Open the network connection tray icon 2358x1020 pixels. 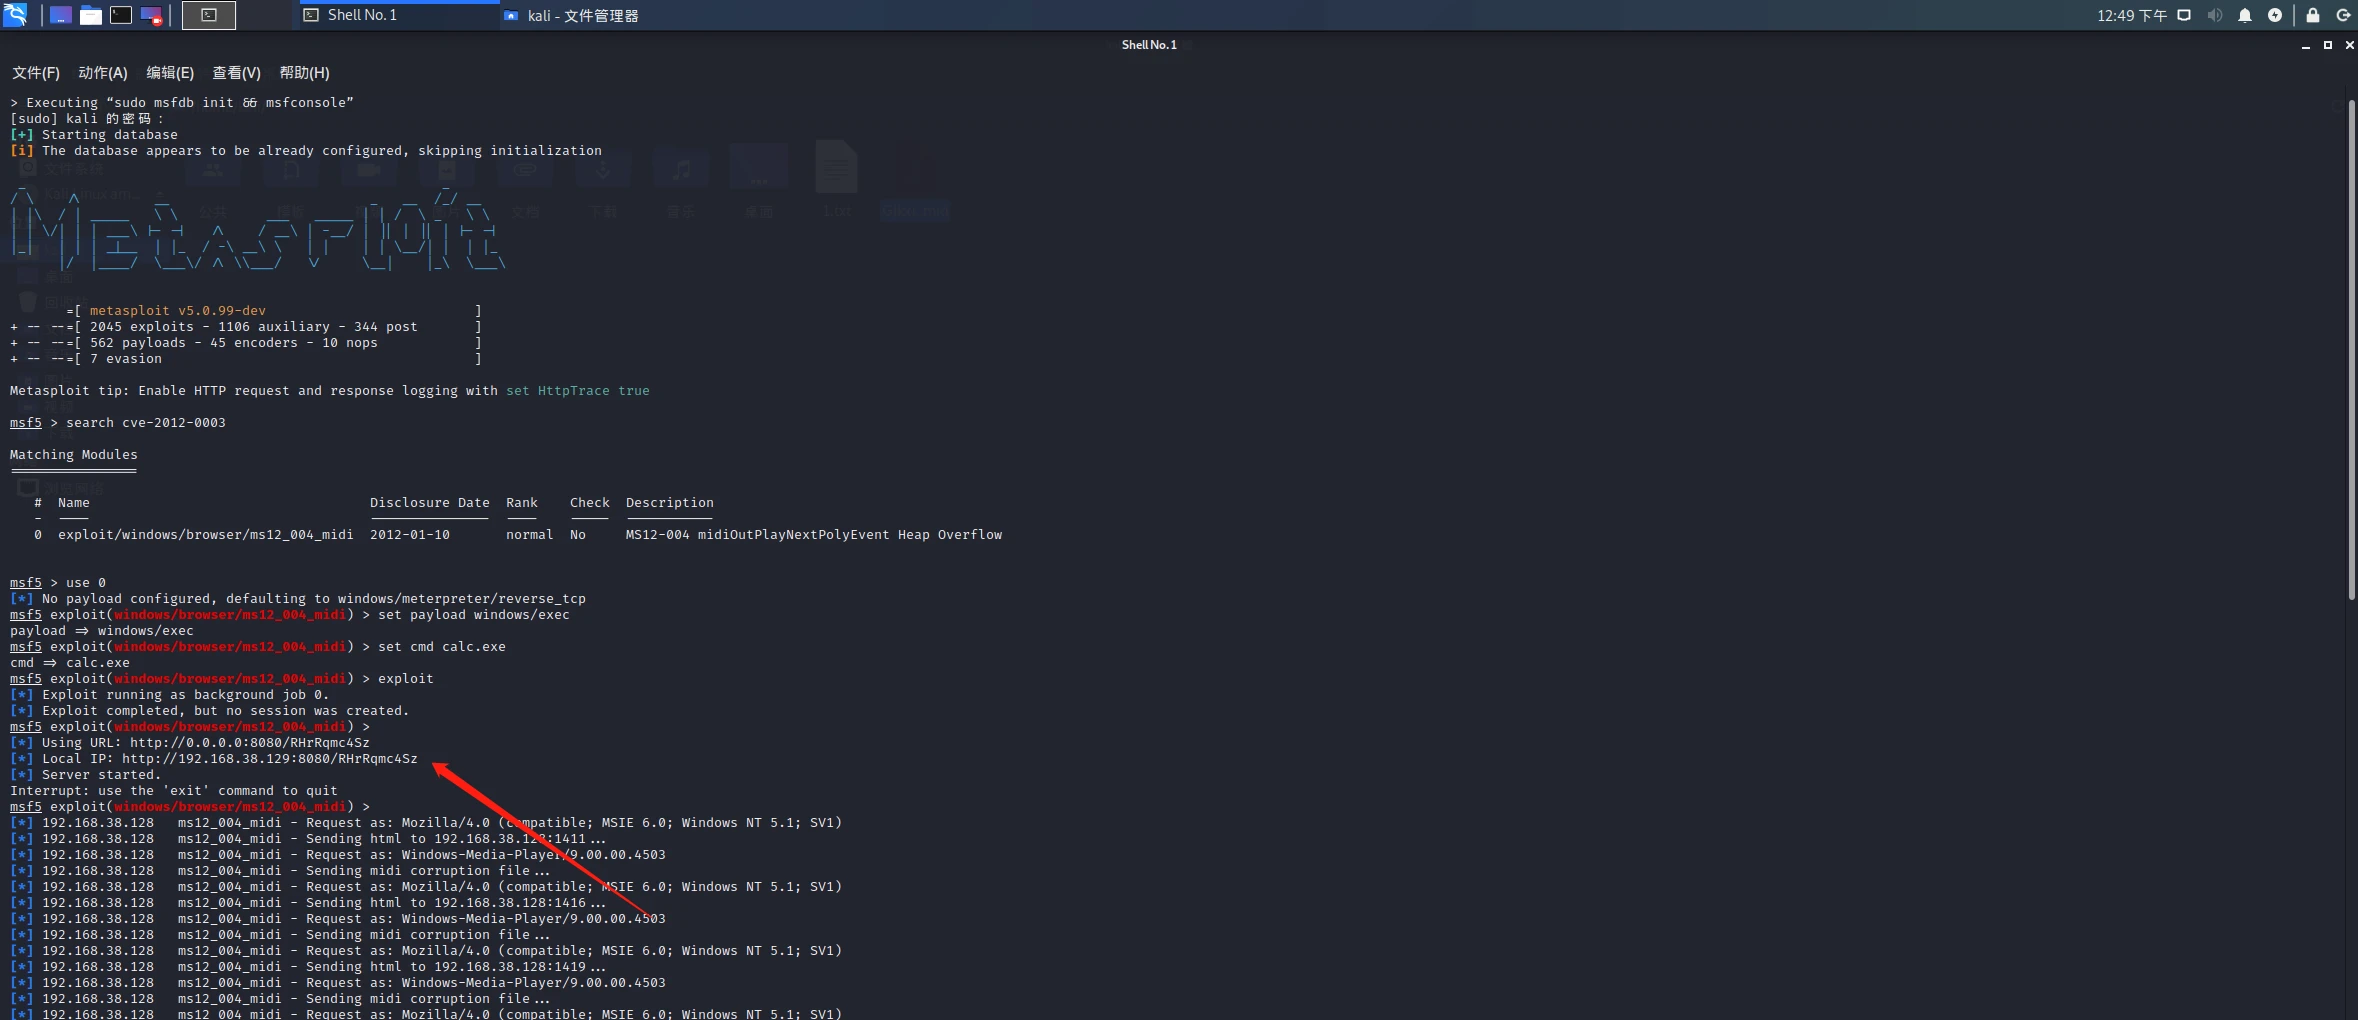[2185, 15]
